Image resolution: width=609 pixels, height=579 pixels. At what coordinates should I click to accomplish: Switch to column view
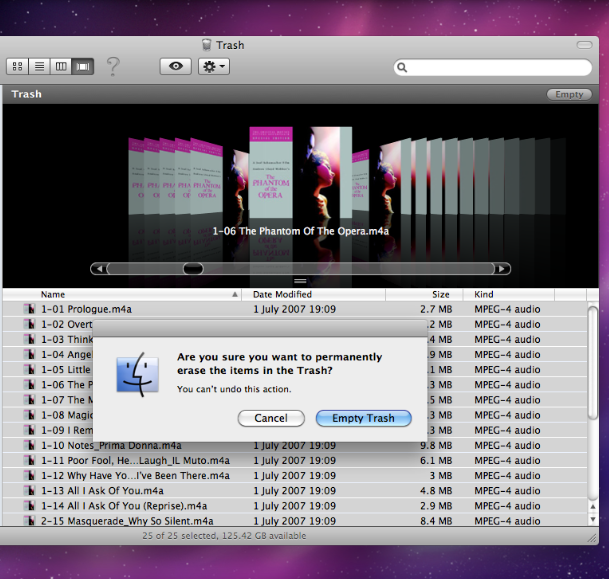tap(61, 66)
